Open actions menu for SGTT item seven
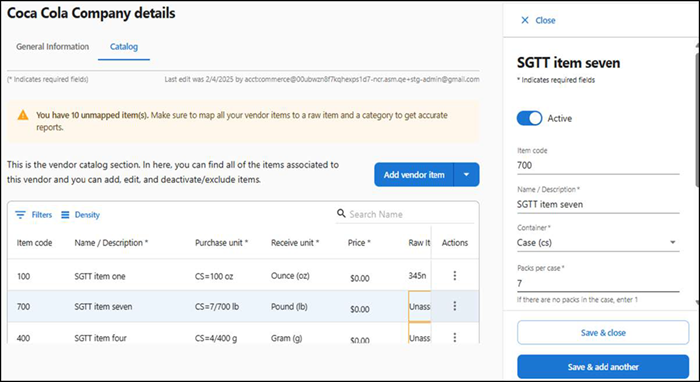The image size is (700, 382). tap(454, 306)
